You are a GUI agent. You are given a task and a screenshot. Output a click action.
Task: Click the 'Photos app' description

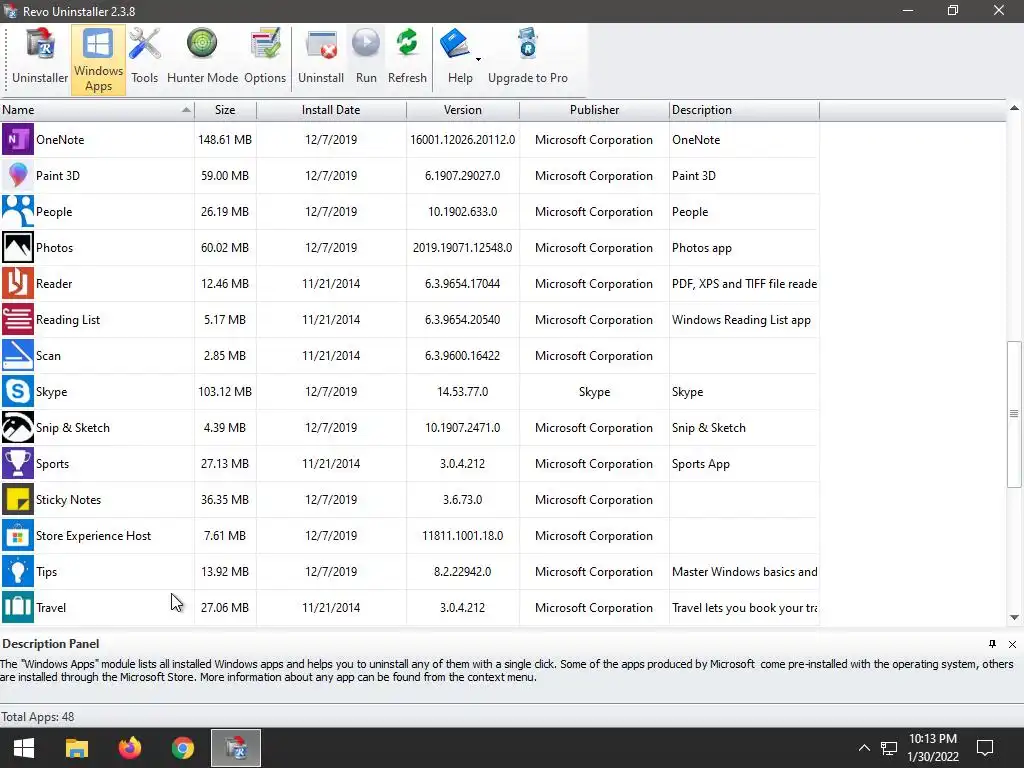tap(701, 248)
